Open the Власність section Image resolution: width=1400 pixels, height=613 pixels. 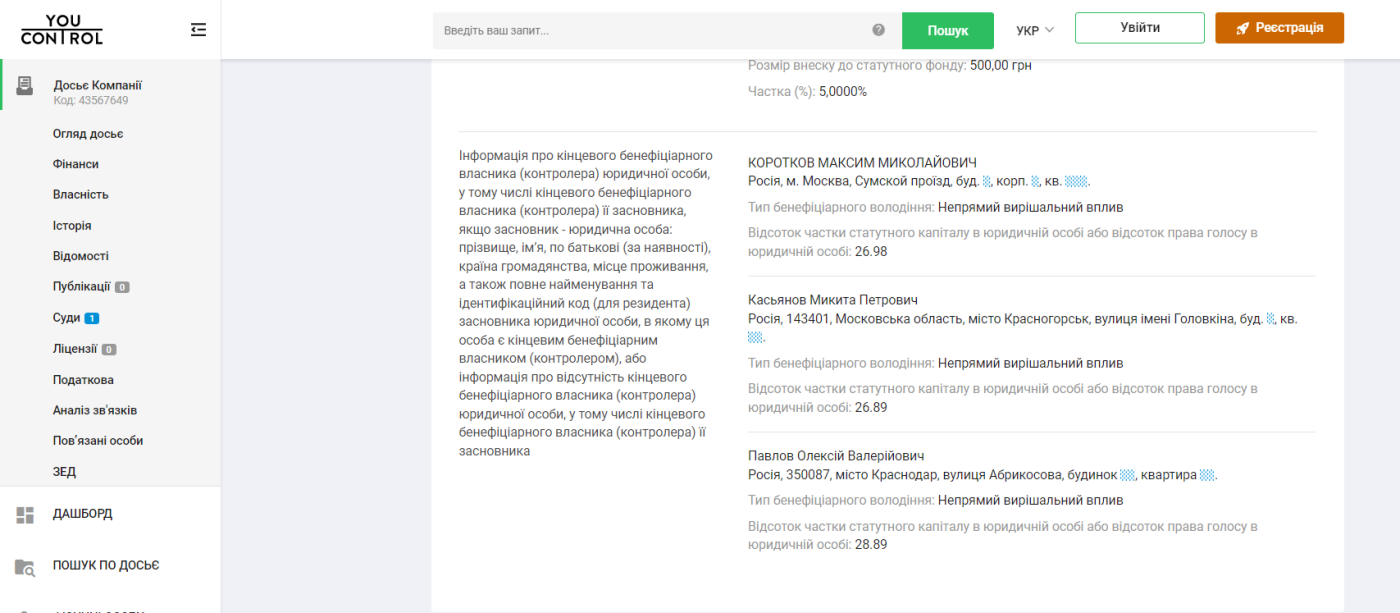[x=81, y=195]
